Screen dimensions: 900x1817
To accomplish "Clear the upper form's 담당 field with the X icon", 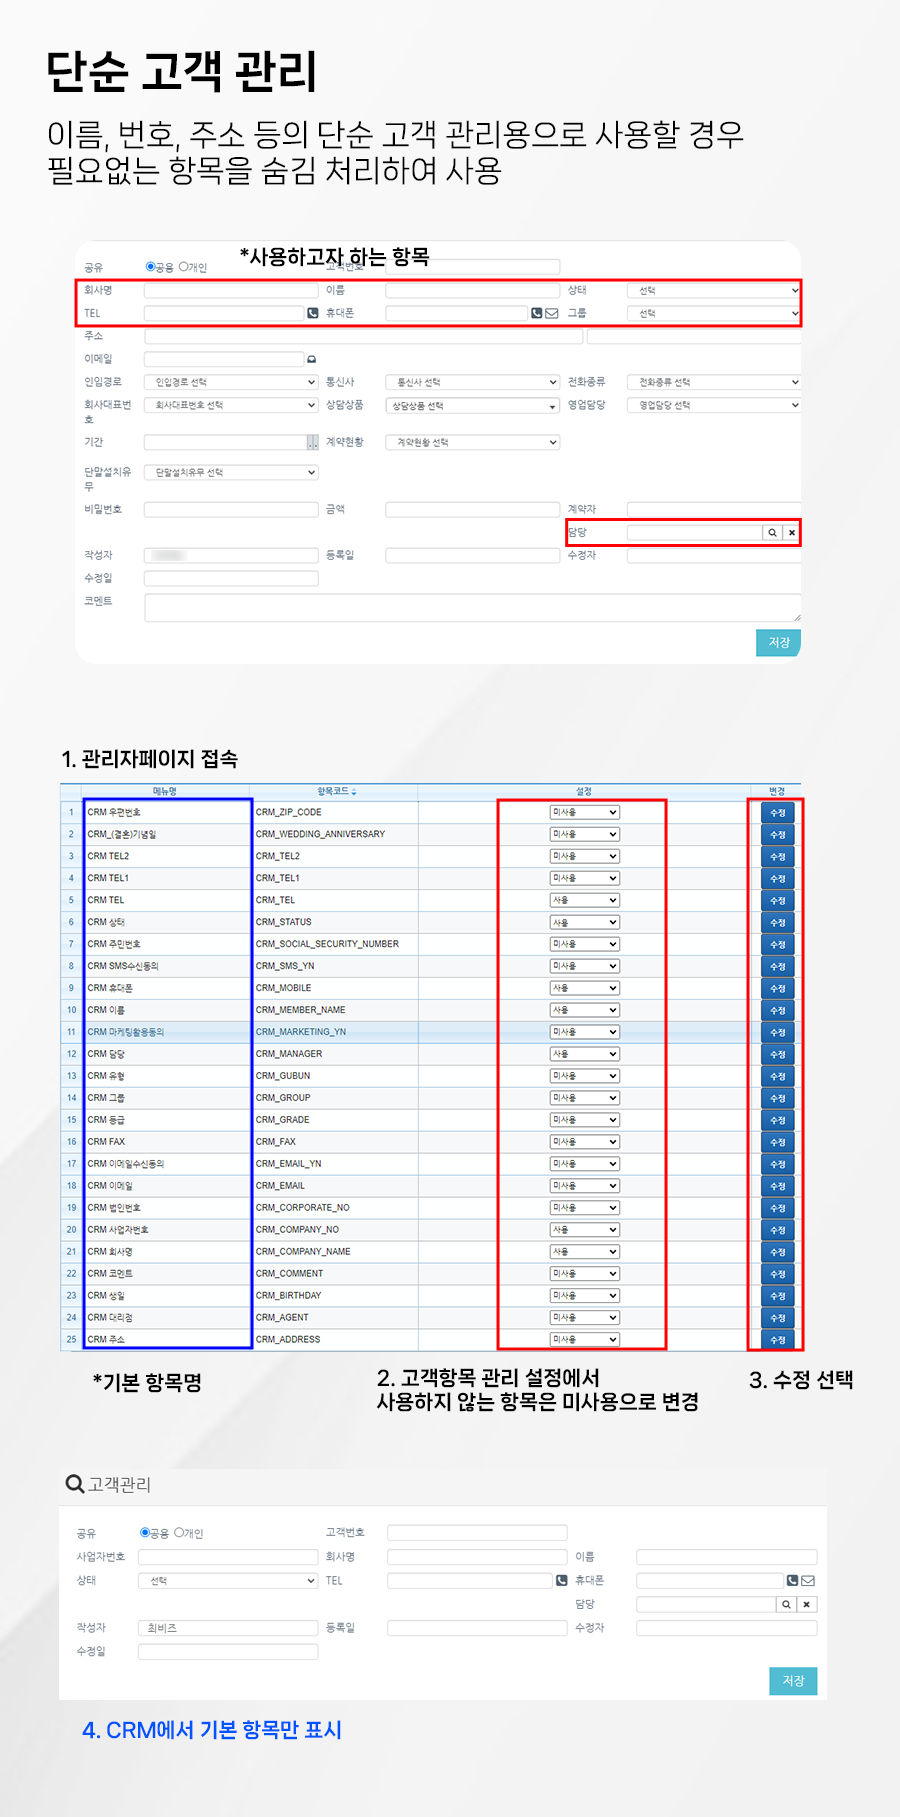I will [x=792, y=533].
